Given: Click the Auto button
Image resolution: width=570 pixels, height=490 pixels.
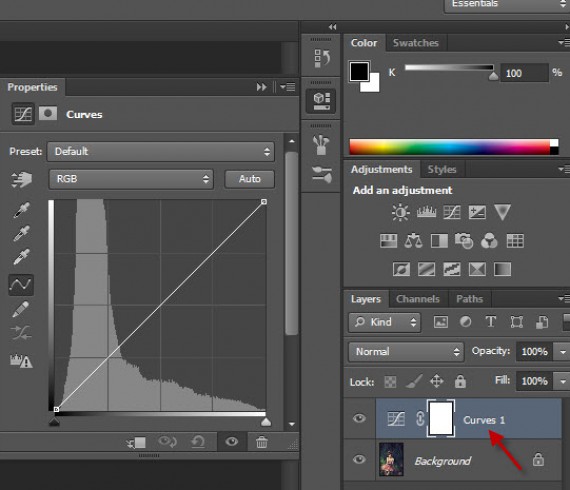Looking at the screenshot, I should (249, 179).
